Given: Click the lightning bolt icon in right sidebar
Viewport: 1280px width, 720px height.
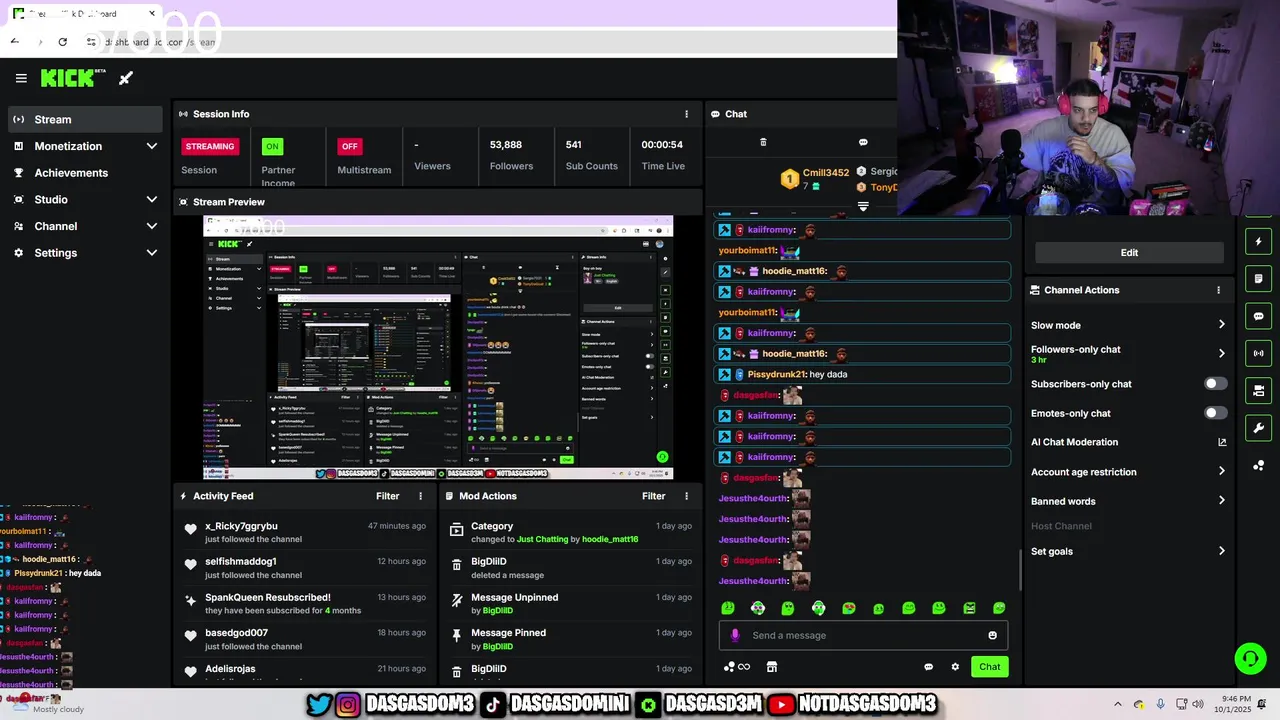Looking at the screenshot, I should click(1259, 242).
